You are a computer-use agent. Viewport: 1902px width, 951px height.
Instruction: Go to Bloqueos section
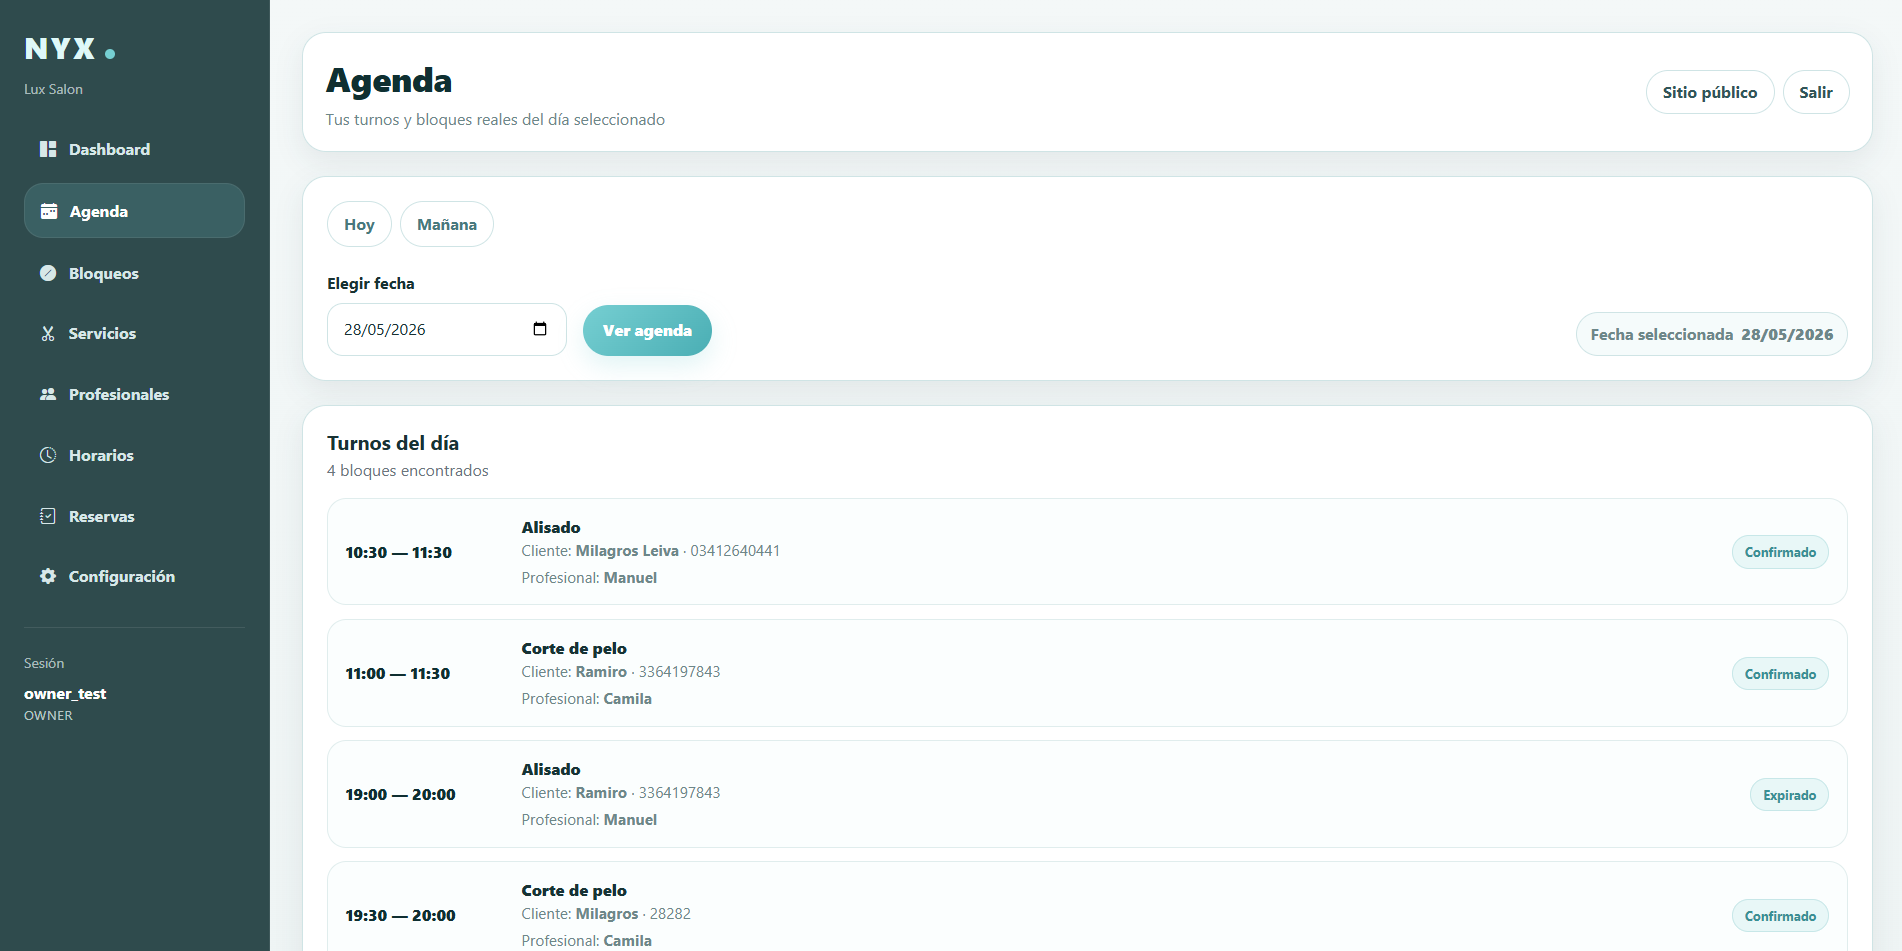134,273
